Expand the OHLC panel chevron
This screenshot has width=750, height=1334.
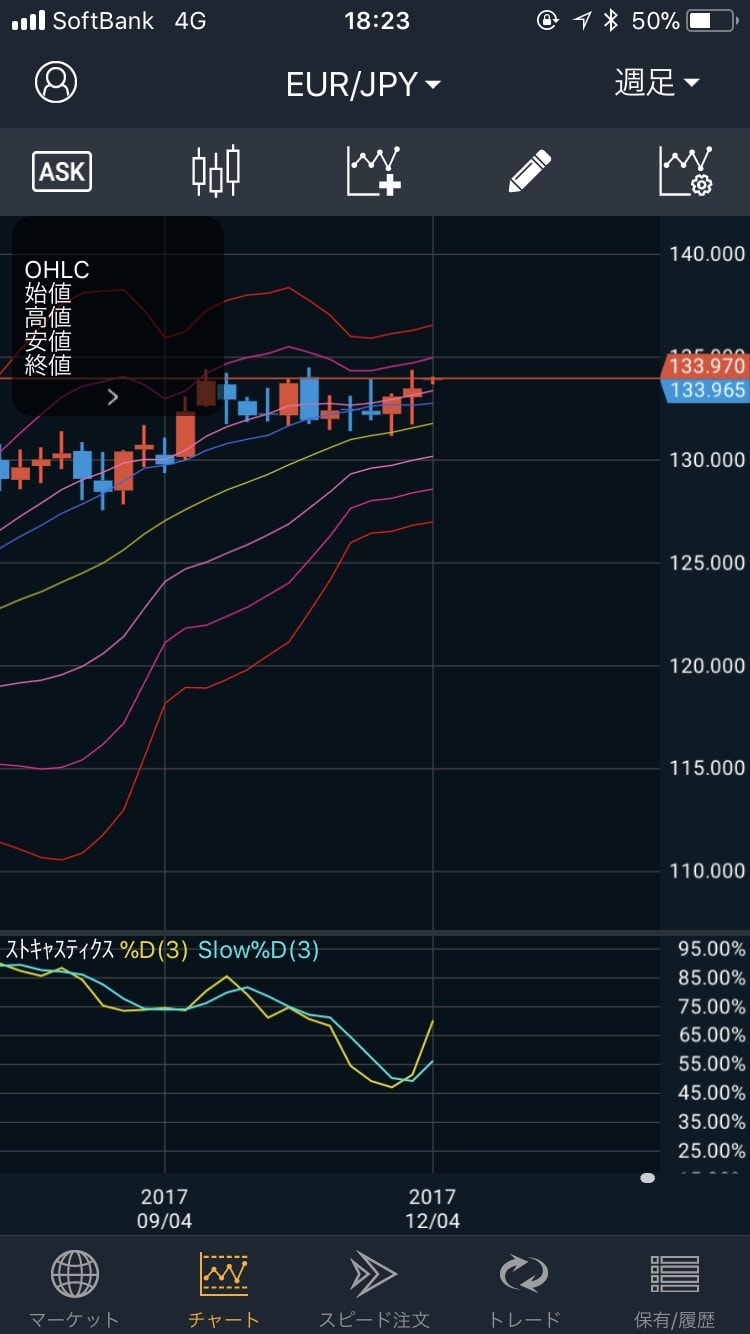pos(113,398)
